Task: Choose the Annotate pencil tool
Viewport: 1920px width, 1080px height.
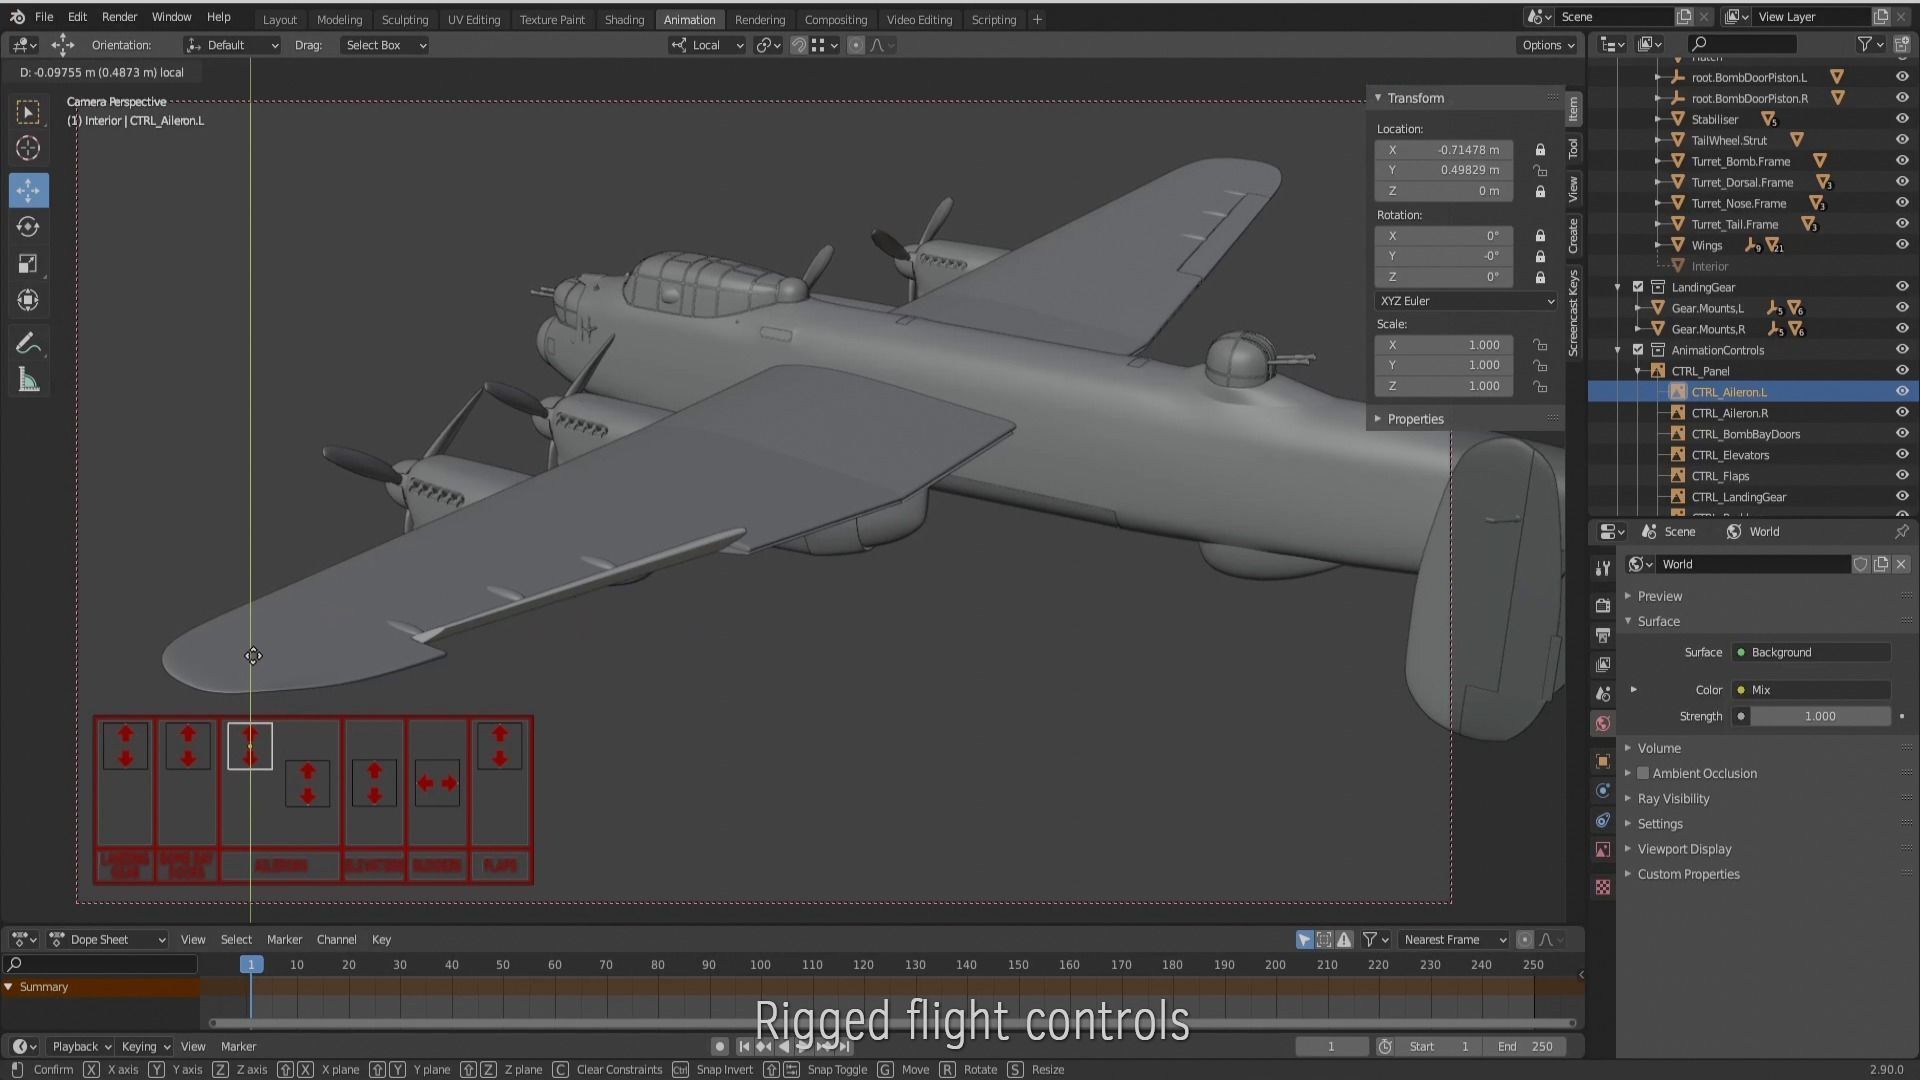Action: 28,344
